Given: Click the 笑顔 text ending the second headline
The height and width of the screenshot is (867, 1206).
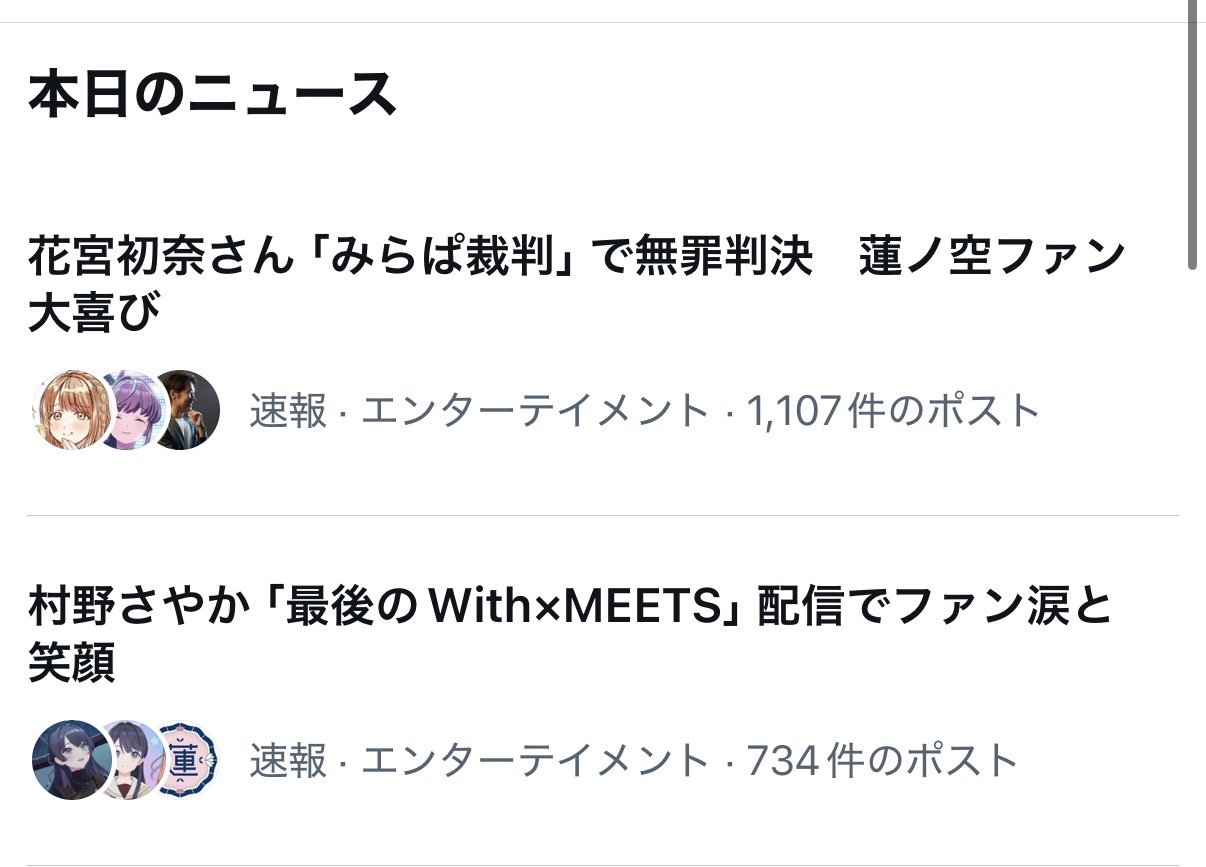Looking at the screenshot, I should coord(72,662).
